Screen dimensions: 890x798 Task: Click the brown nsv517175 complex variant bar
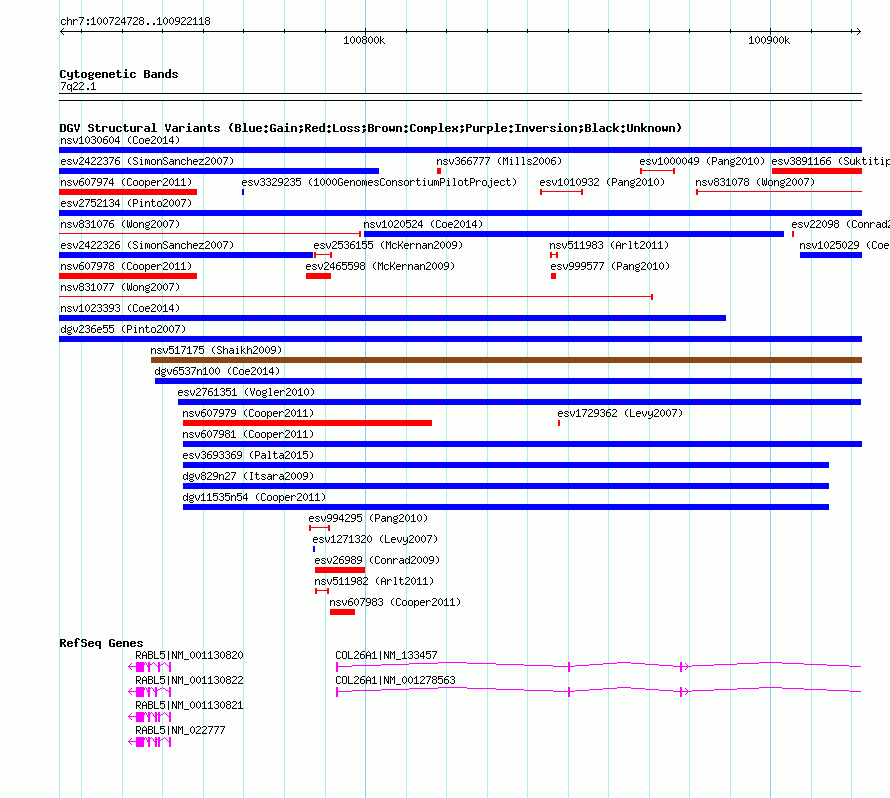tap(506, 360)
